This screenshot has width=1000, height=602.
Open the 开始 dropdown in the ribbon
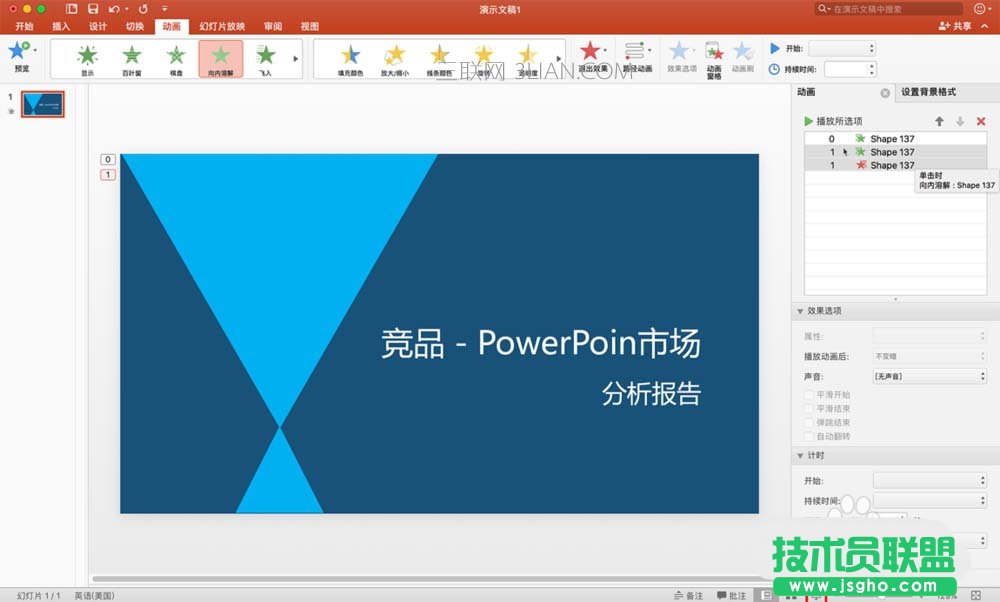pyautogui.click(x=842, y=48)
